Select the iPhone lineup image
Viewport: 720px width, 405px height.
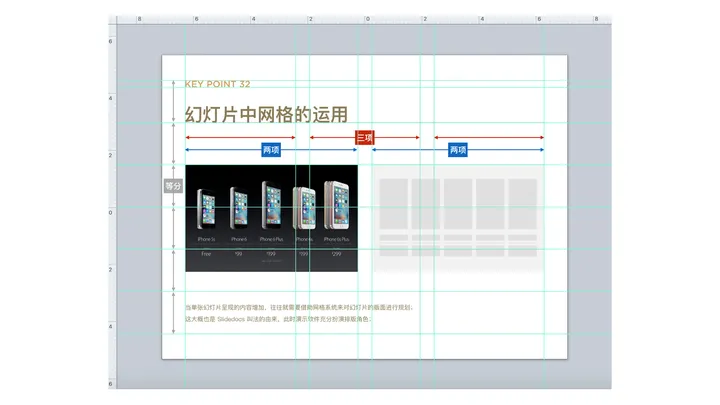[x=271, y=217]
